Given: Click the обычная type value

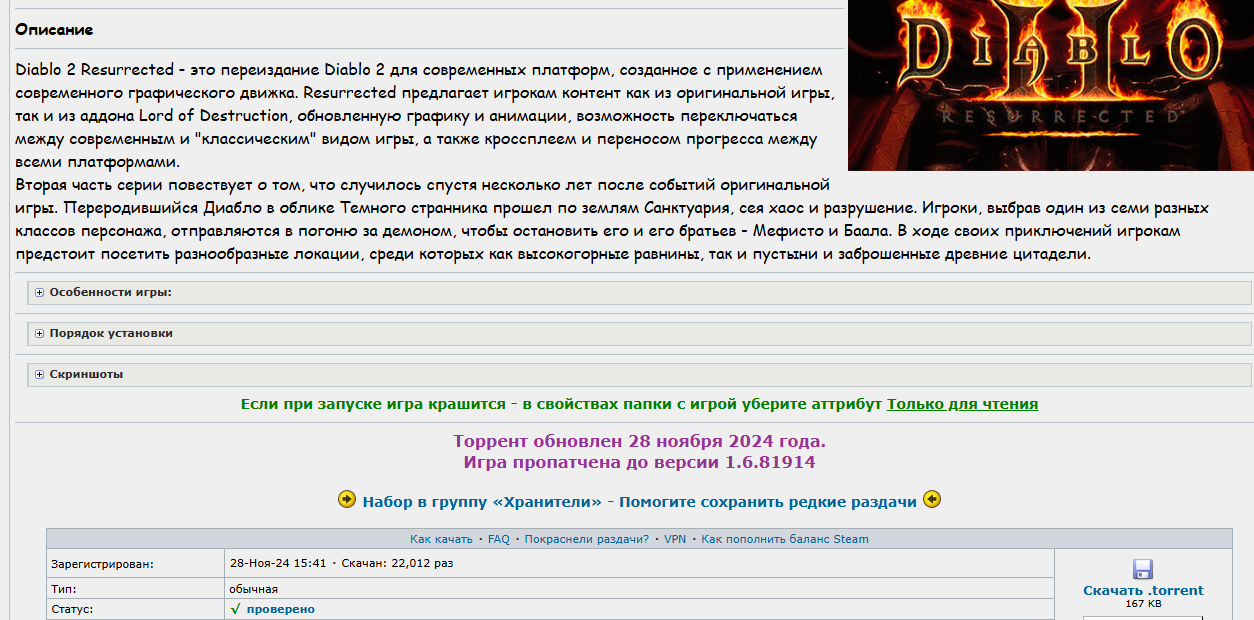Looking at the screenshot, I should click(253, 589).
